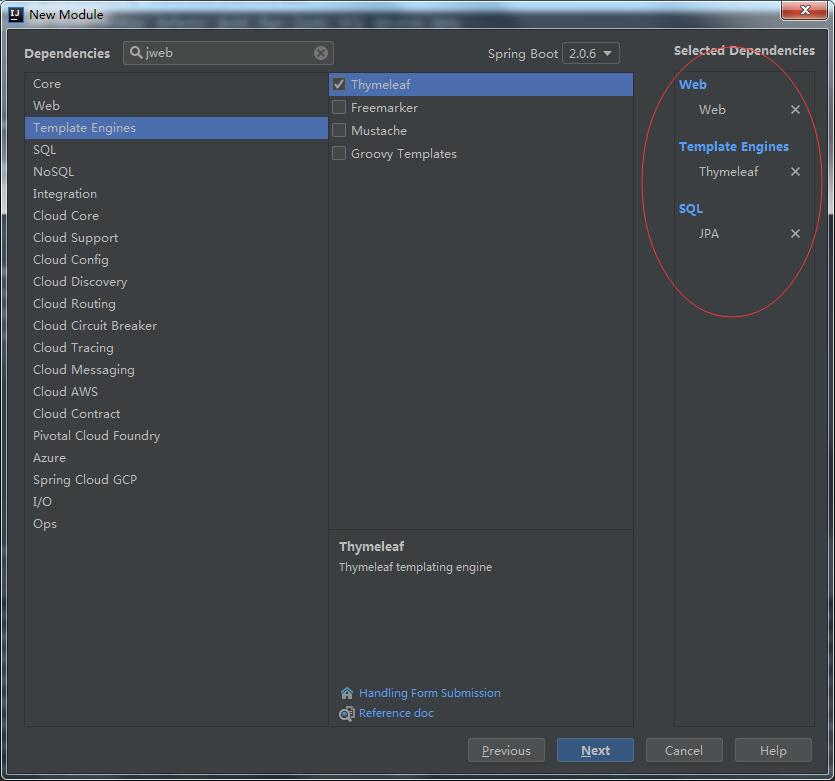Select the Core category
The height and width of the screenshot is (781, 835).
point(176,84)
